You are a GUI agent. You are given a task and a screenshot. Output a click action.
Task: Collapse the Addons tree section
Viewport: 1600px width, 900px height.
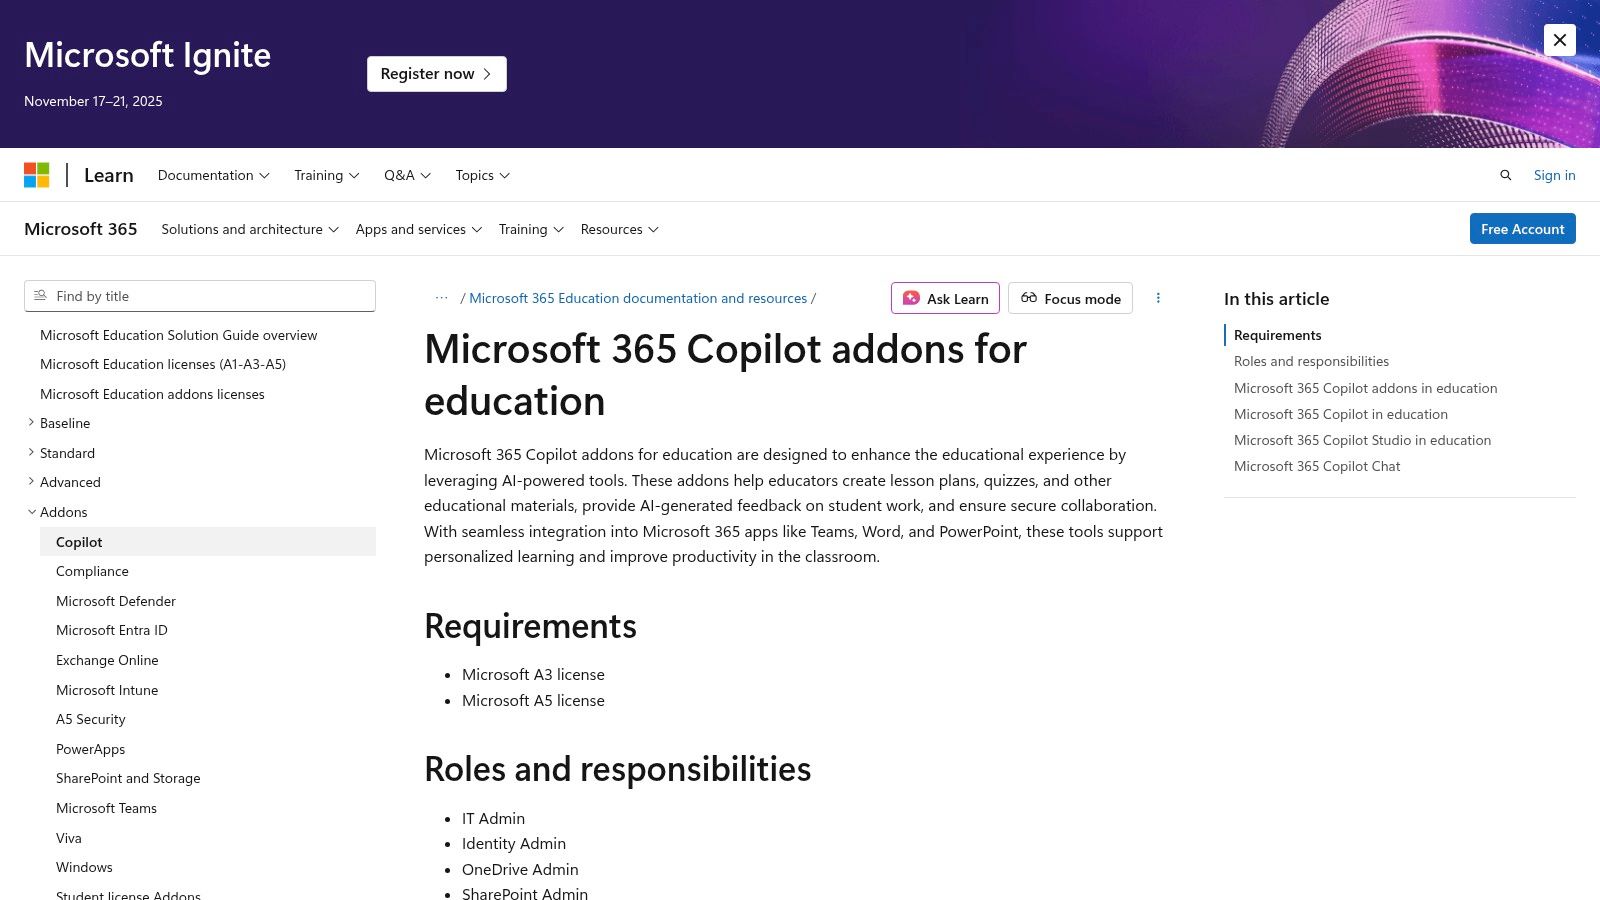31,512
